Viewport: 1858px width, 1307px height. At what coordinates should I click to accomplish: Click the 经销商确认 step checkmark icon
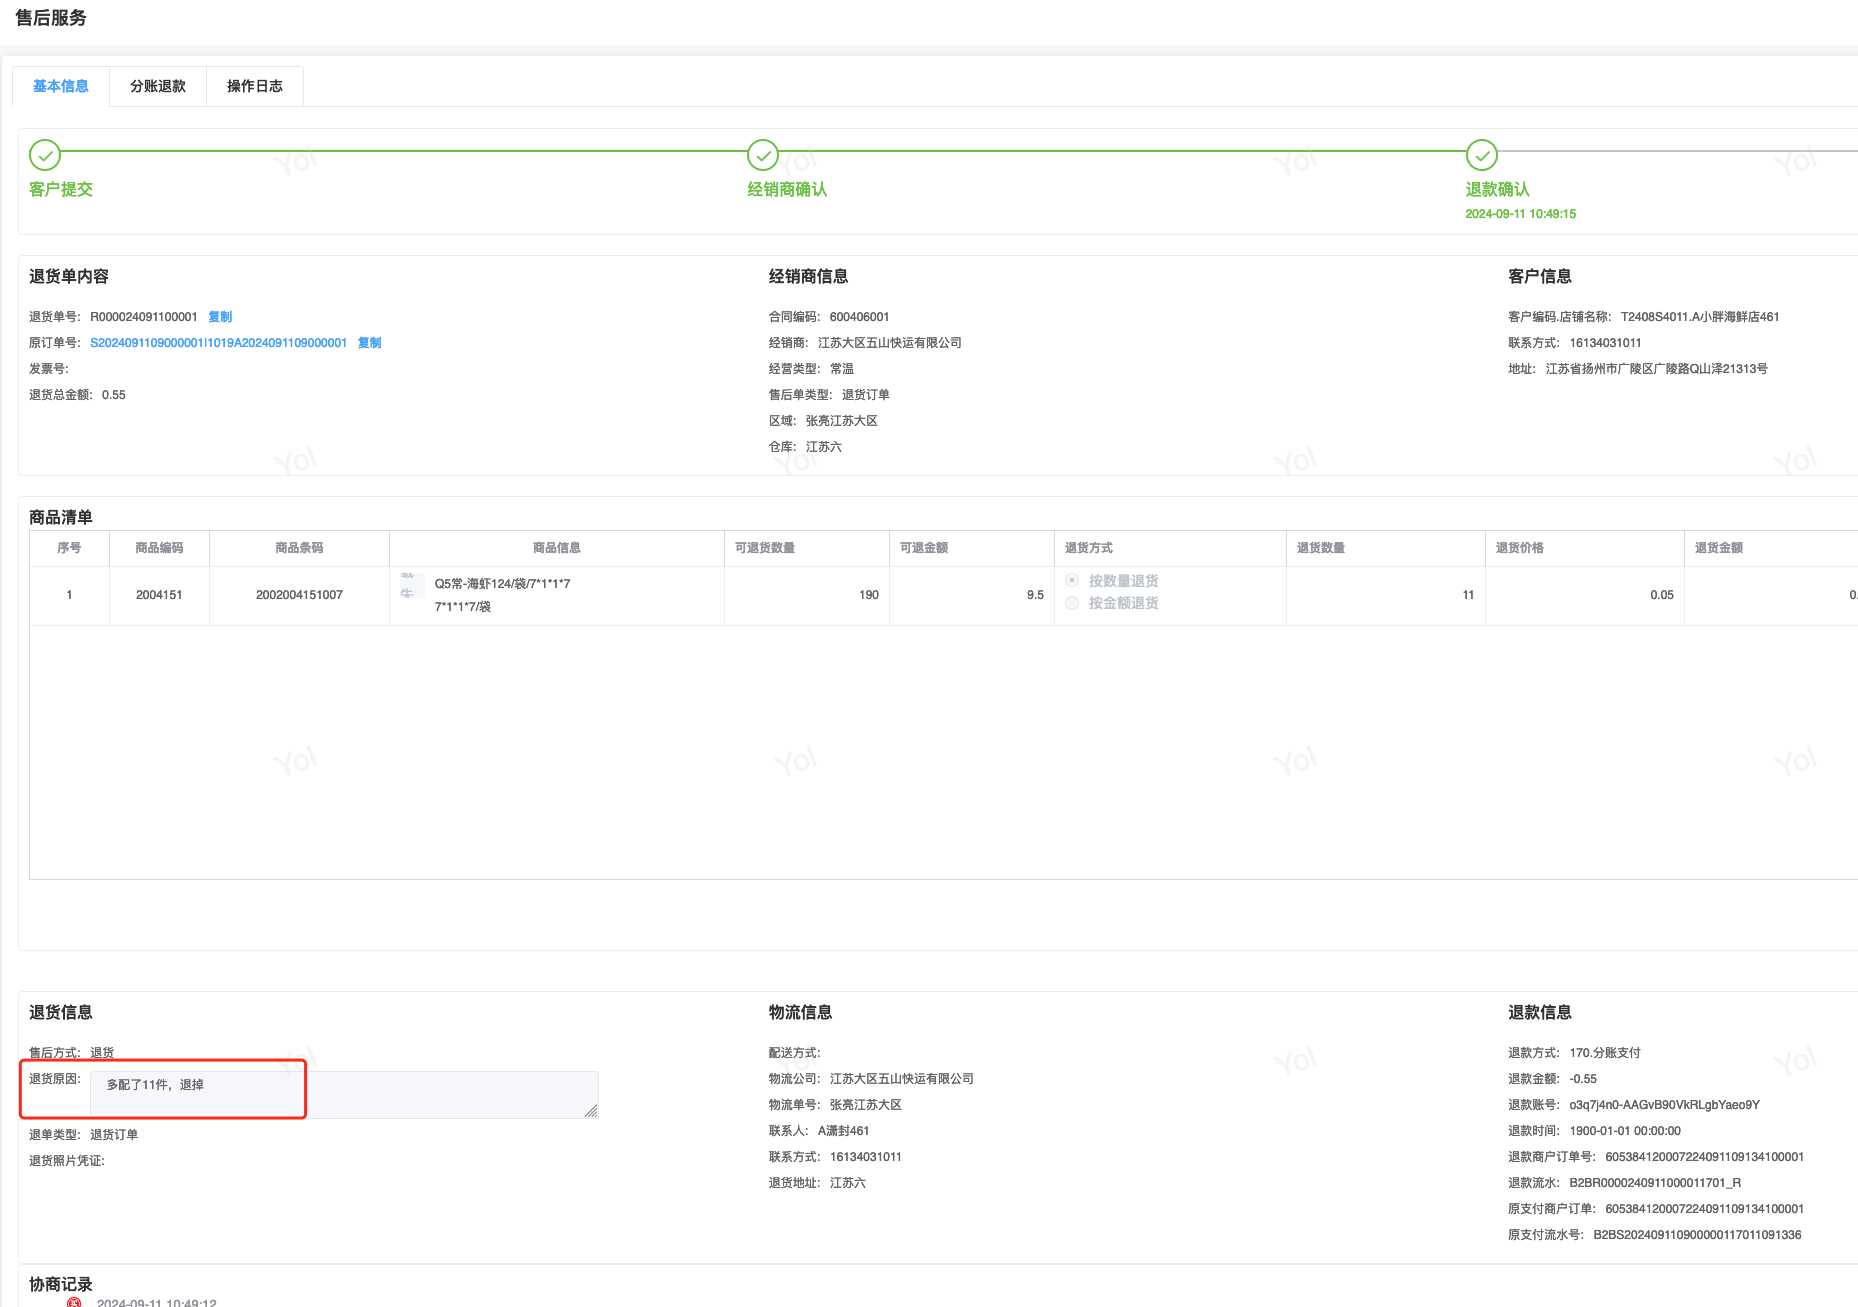pyautogui.click(x=763, y=155)
